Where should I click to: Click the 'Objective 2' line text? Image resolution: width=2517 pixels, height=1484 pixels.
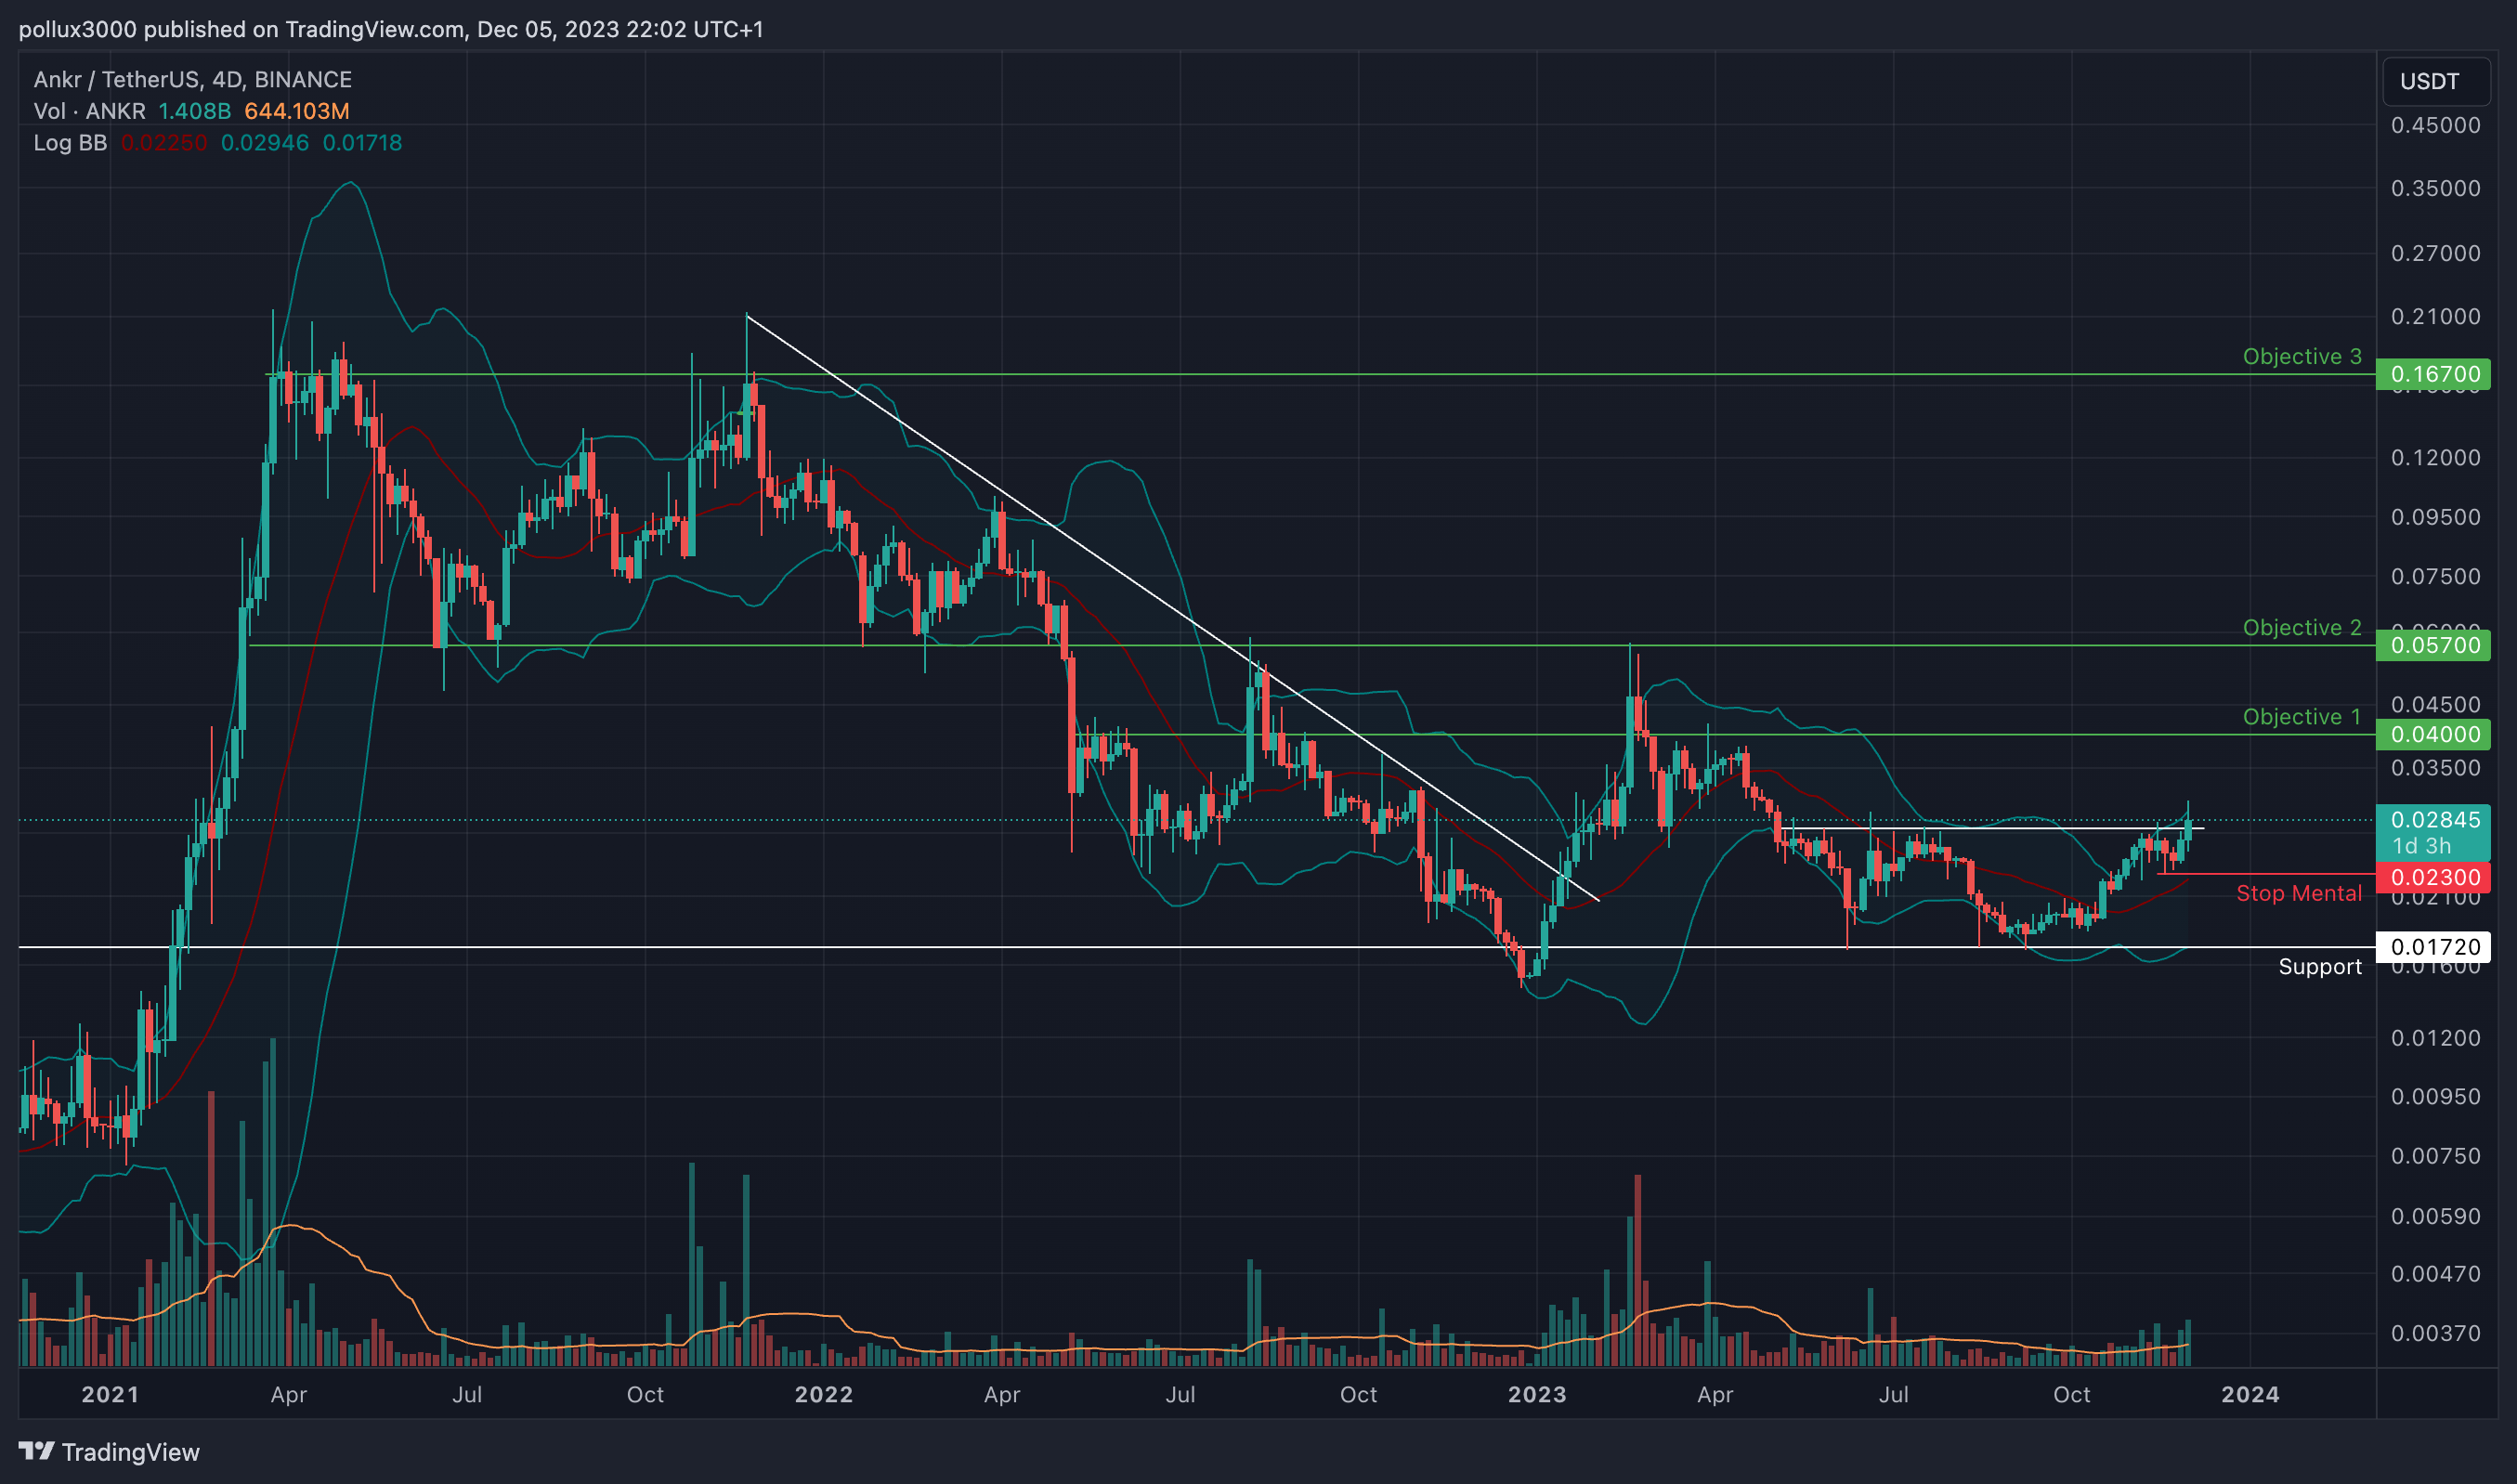point(2302,627)
